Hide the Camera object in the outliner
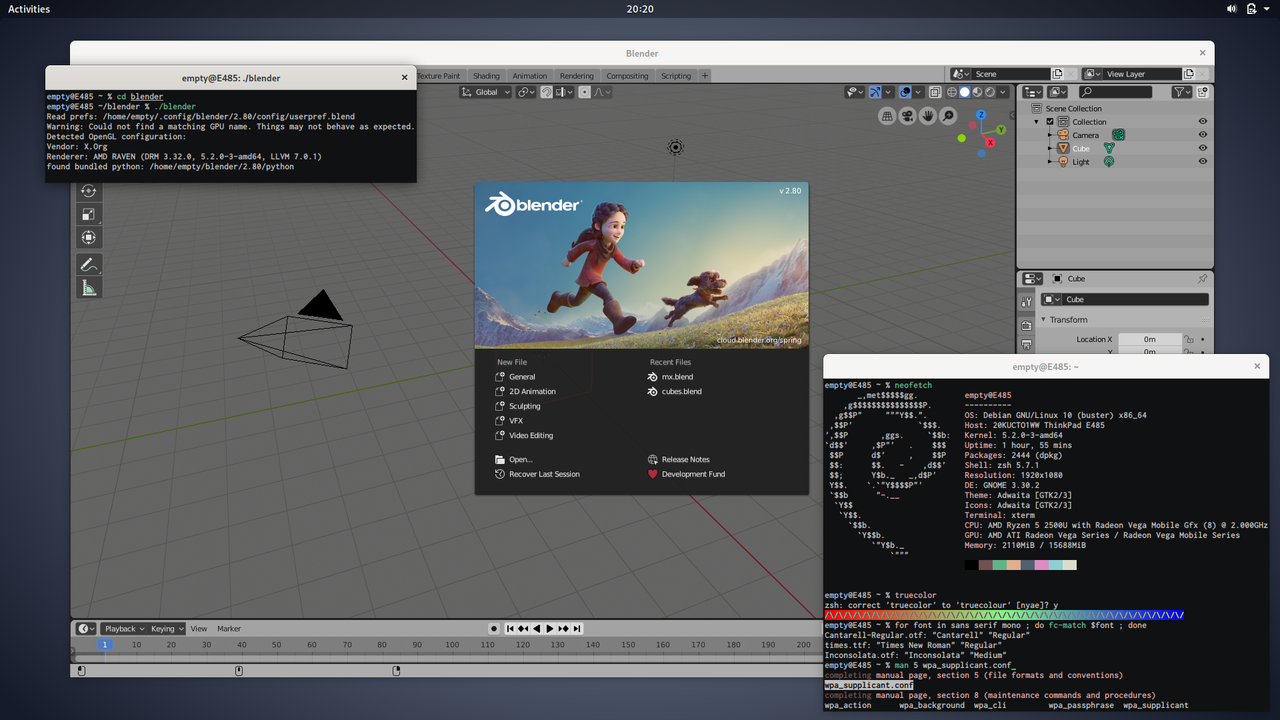Viewport: 1280px width, 720px height. tap(1203, 135)
